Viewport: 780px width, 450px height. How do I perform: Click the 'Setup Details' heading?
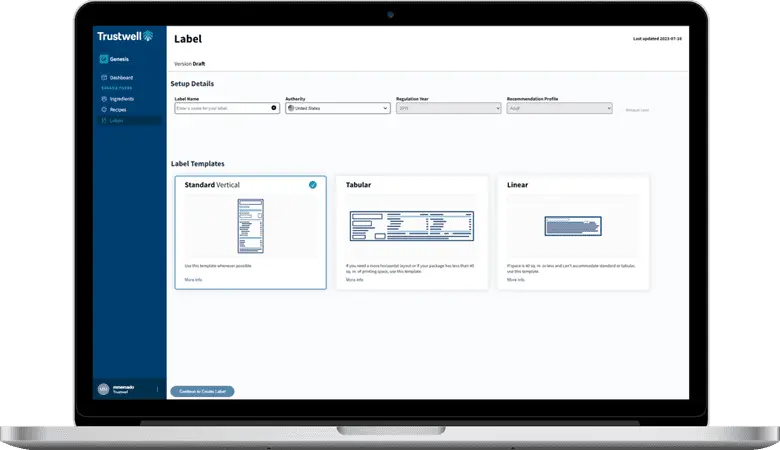192,84
